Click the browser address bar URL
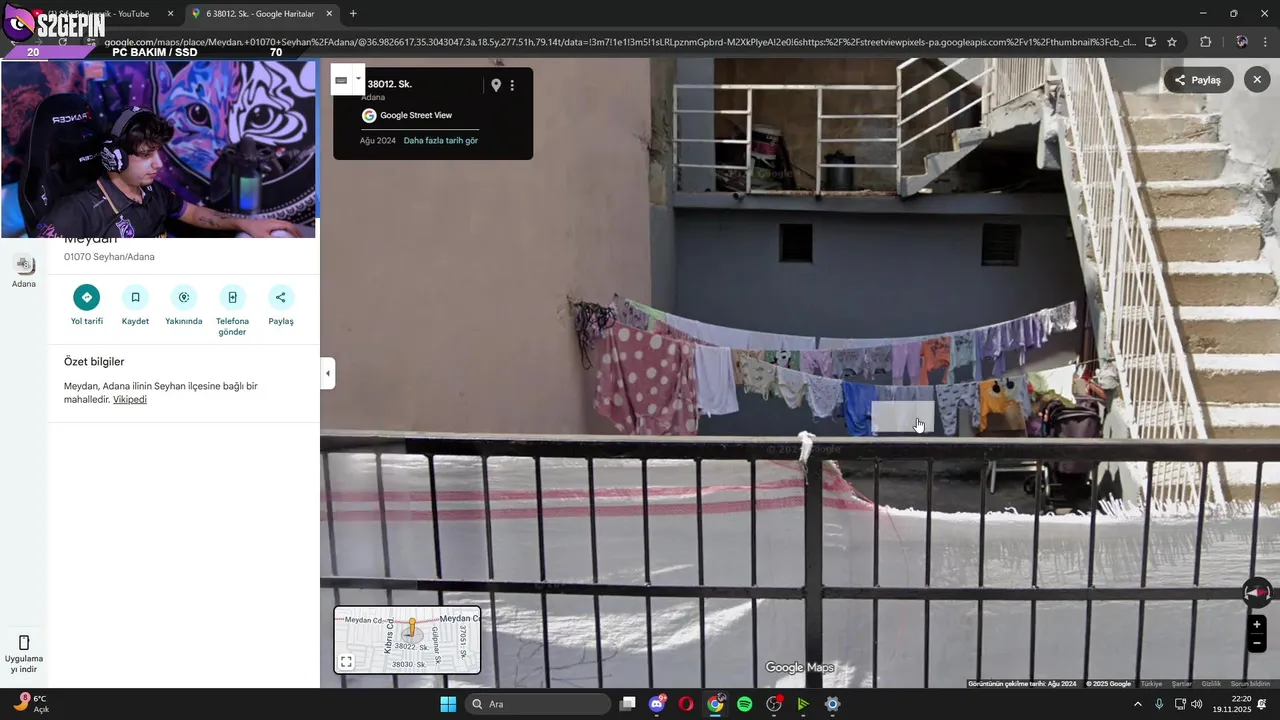 [x=620, y=42]
